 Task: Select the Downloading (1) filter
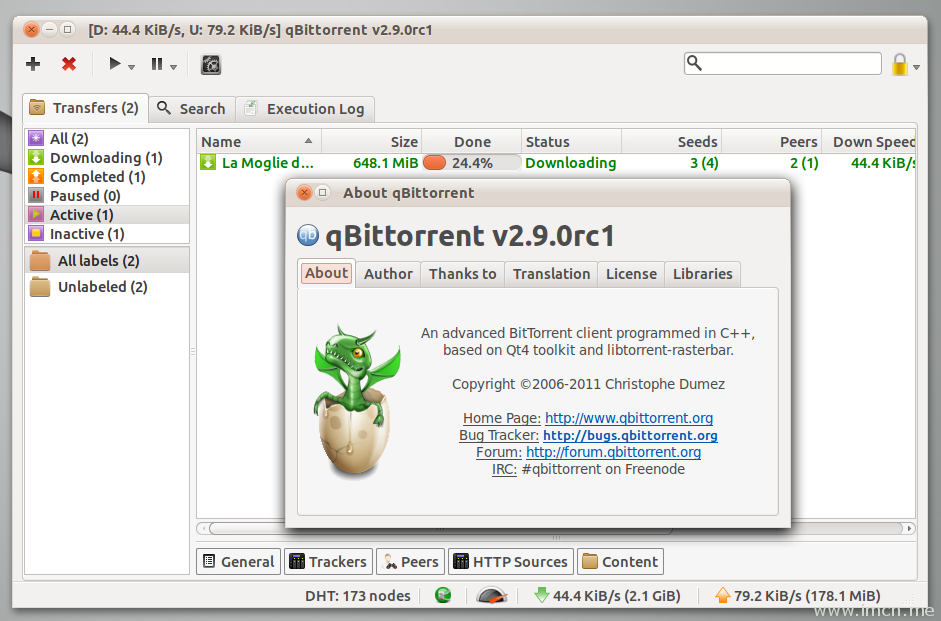click(x=107, y=158)
